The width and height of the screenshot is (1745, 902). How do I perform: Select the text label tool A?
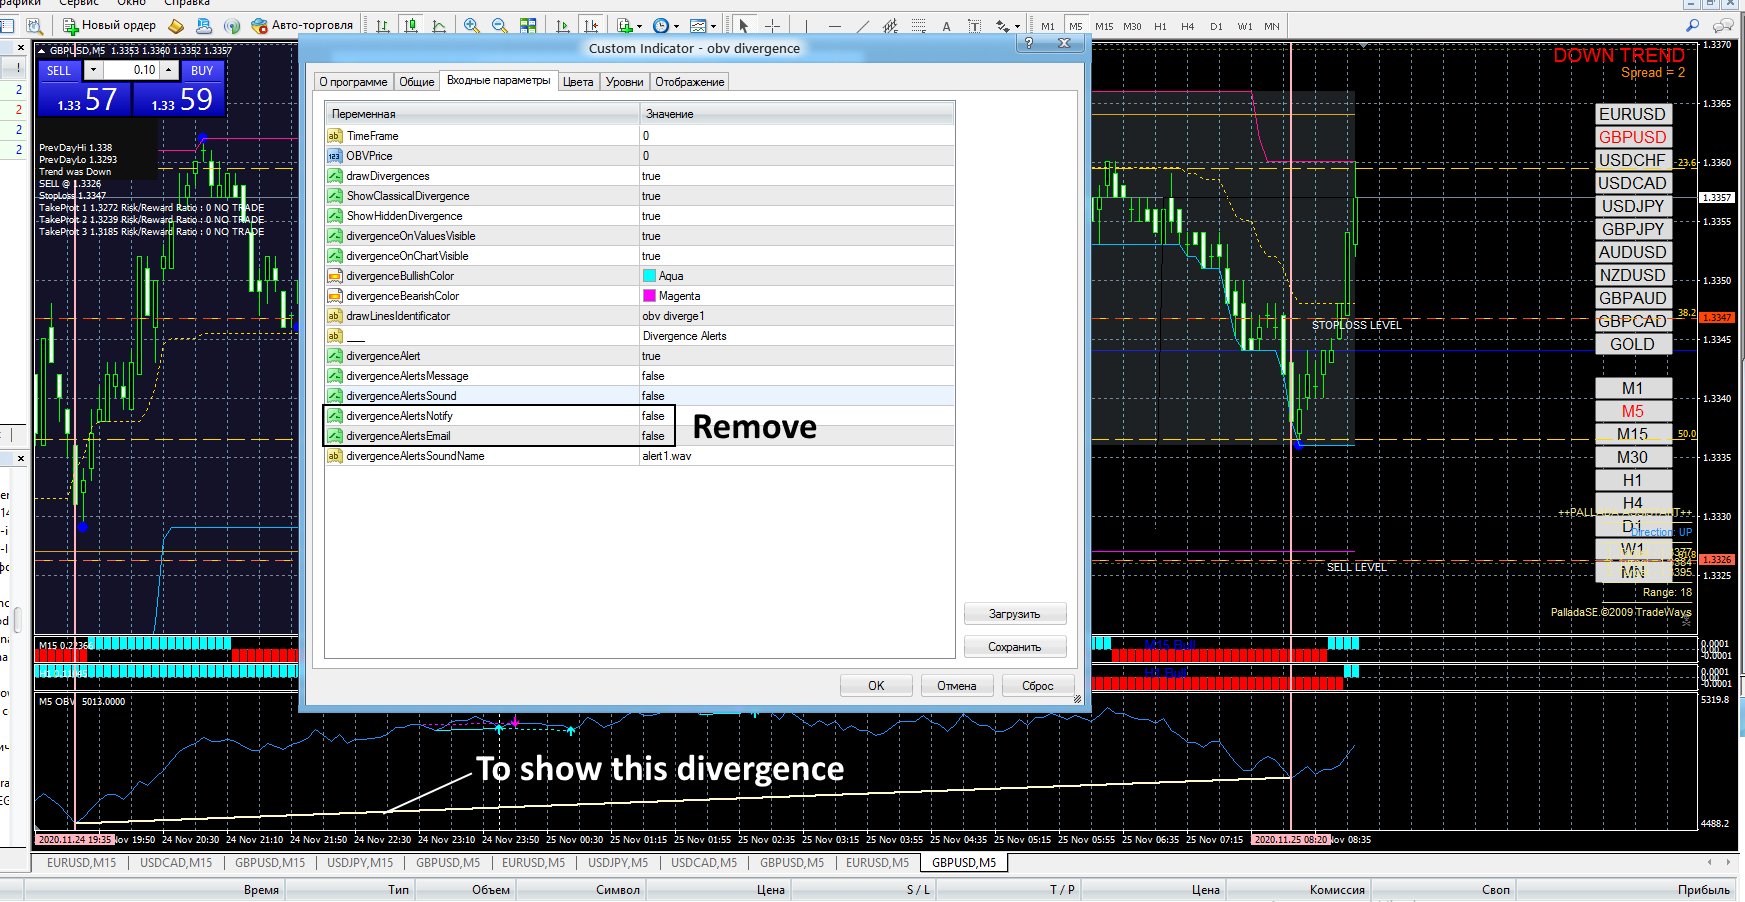[x=946, y=26]
